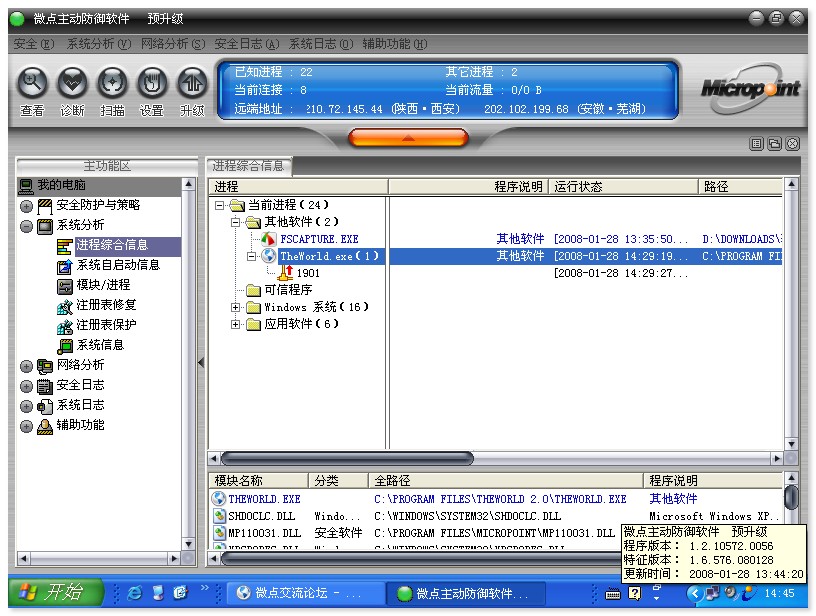Image resolution: width=816 pixels, height=616 pixels.
Task: Expand the Windows 系统(16) process group
Action: pyautogui.click(x=236, y=307)
